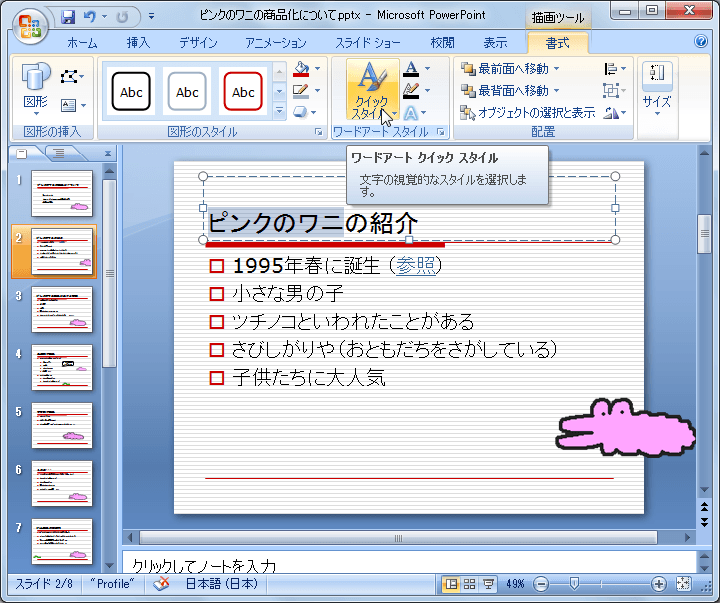Image resolution: width=720 pixels, height=603 pixels.
Task: Open the text outline dropdown arrow
Action: click(x=428, y=90)
